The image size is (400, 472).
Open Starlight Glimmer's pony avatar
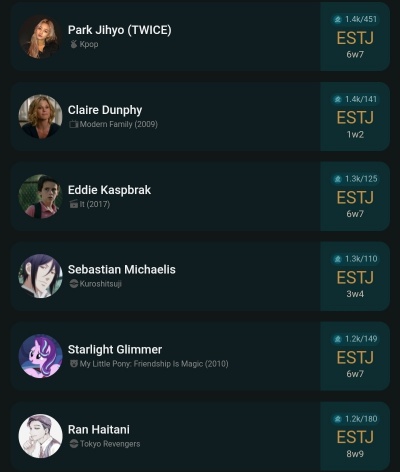tap(40, 356)
